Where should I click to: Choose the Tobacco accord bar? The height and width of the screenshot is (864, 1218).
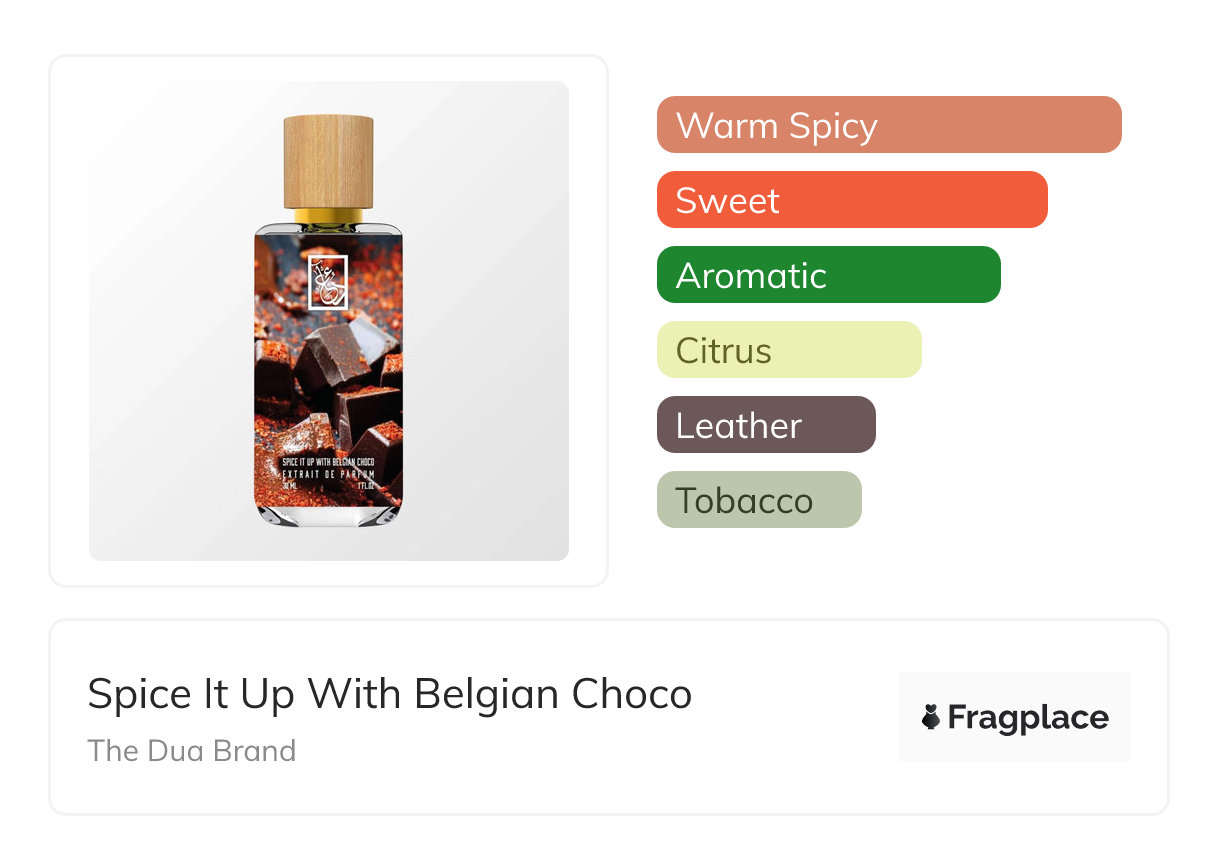click(x=759, y=500)
